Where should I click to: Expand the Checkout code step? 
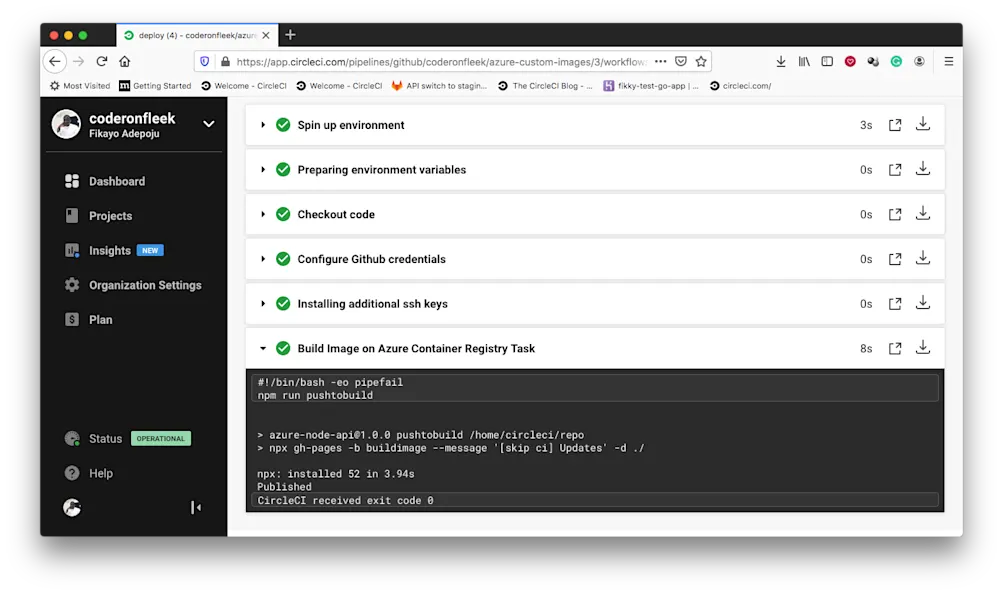tap(263, 214)
